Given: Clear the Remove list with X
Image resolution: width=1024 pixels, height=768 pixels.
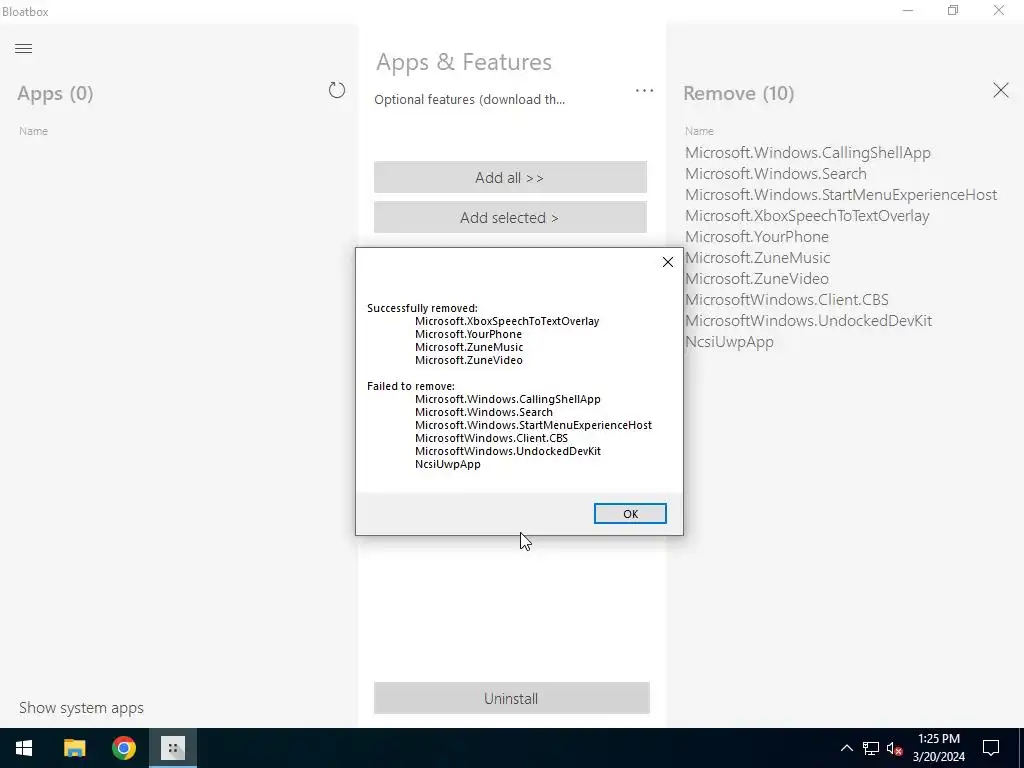Looking at the screenshot, I should pos(1000,90).
